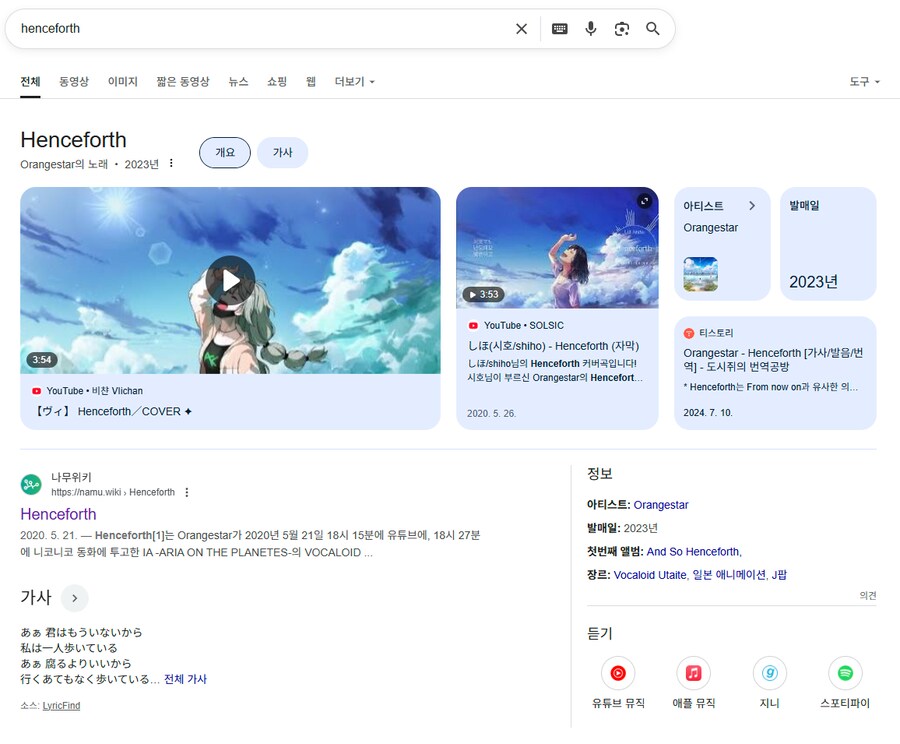Expand the SOLSIC video thumbnail fullscreen icon
This screenshot has height=744, width=900.
click(x=645, y=201)
